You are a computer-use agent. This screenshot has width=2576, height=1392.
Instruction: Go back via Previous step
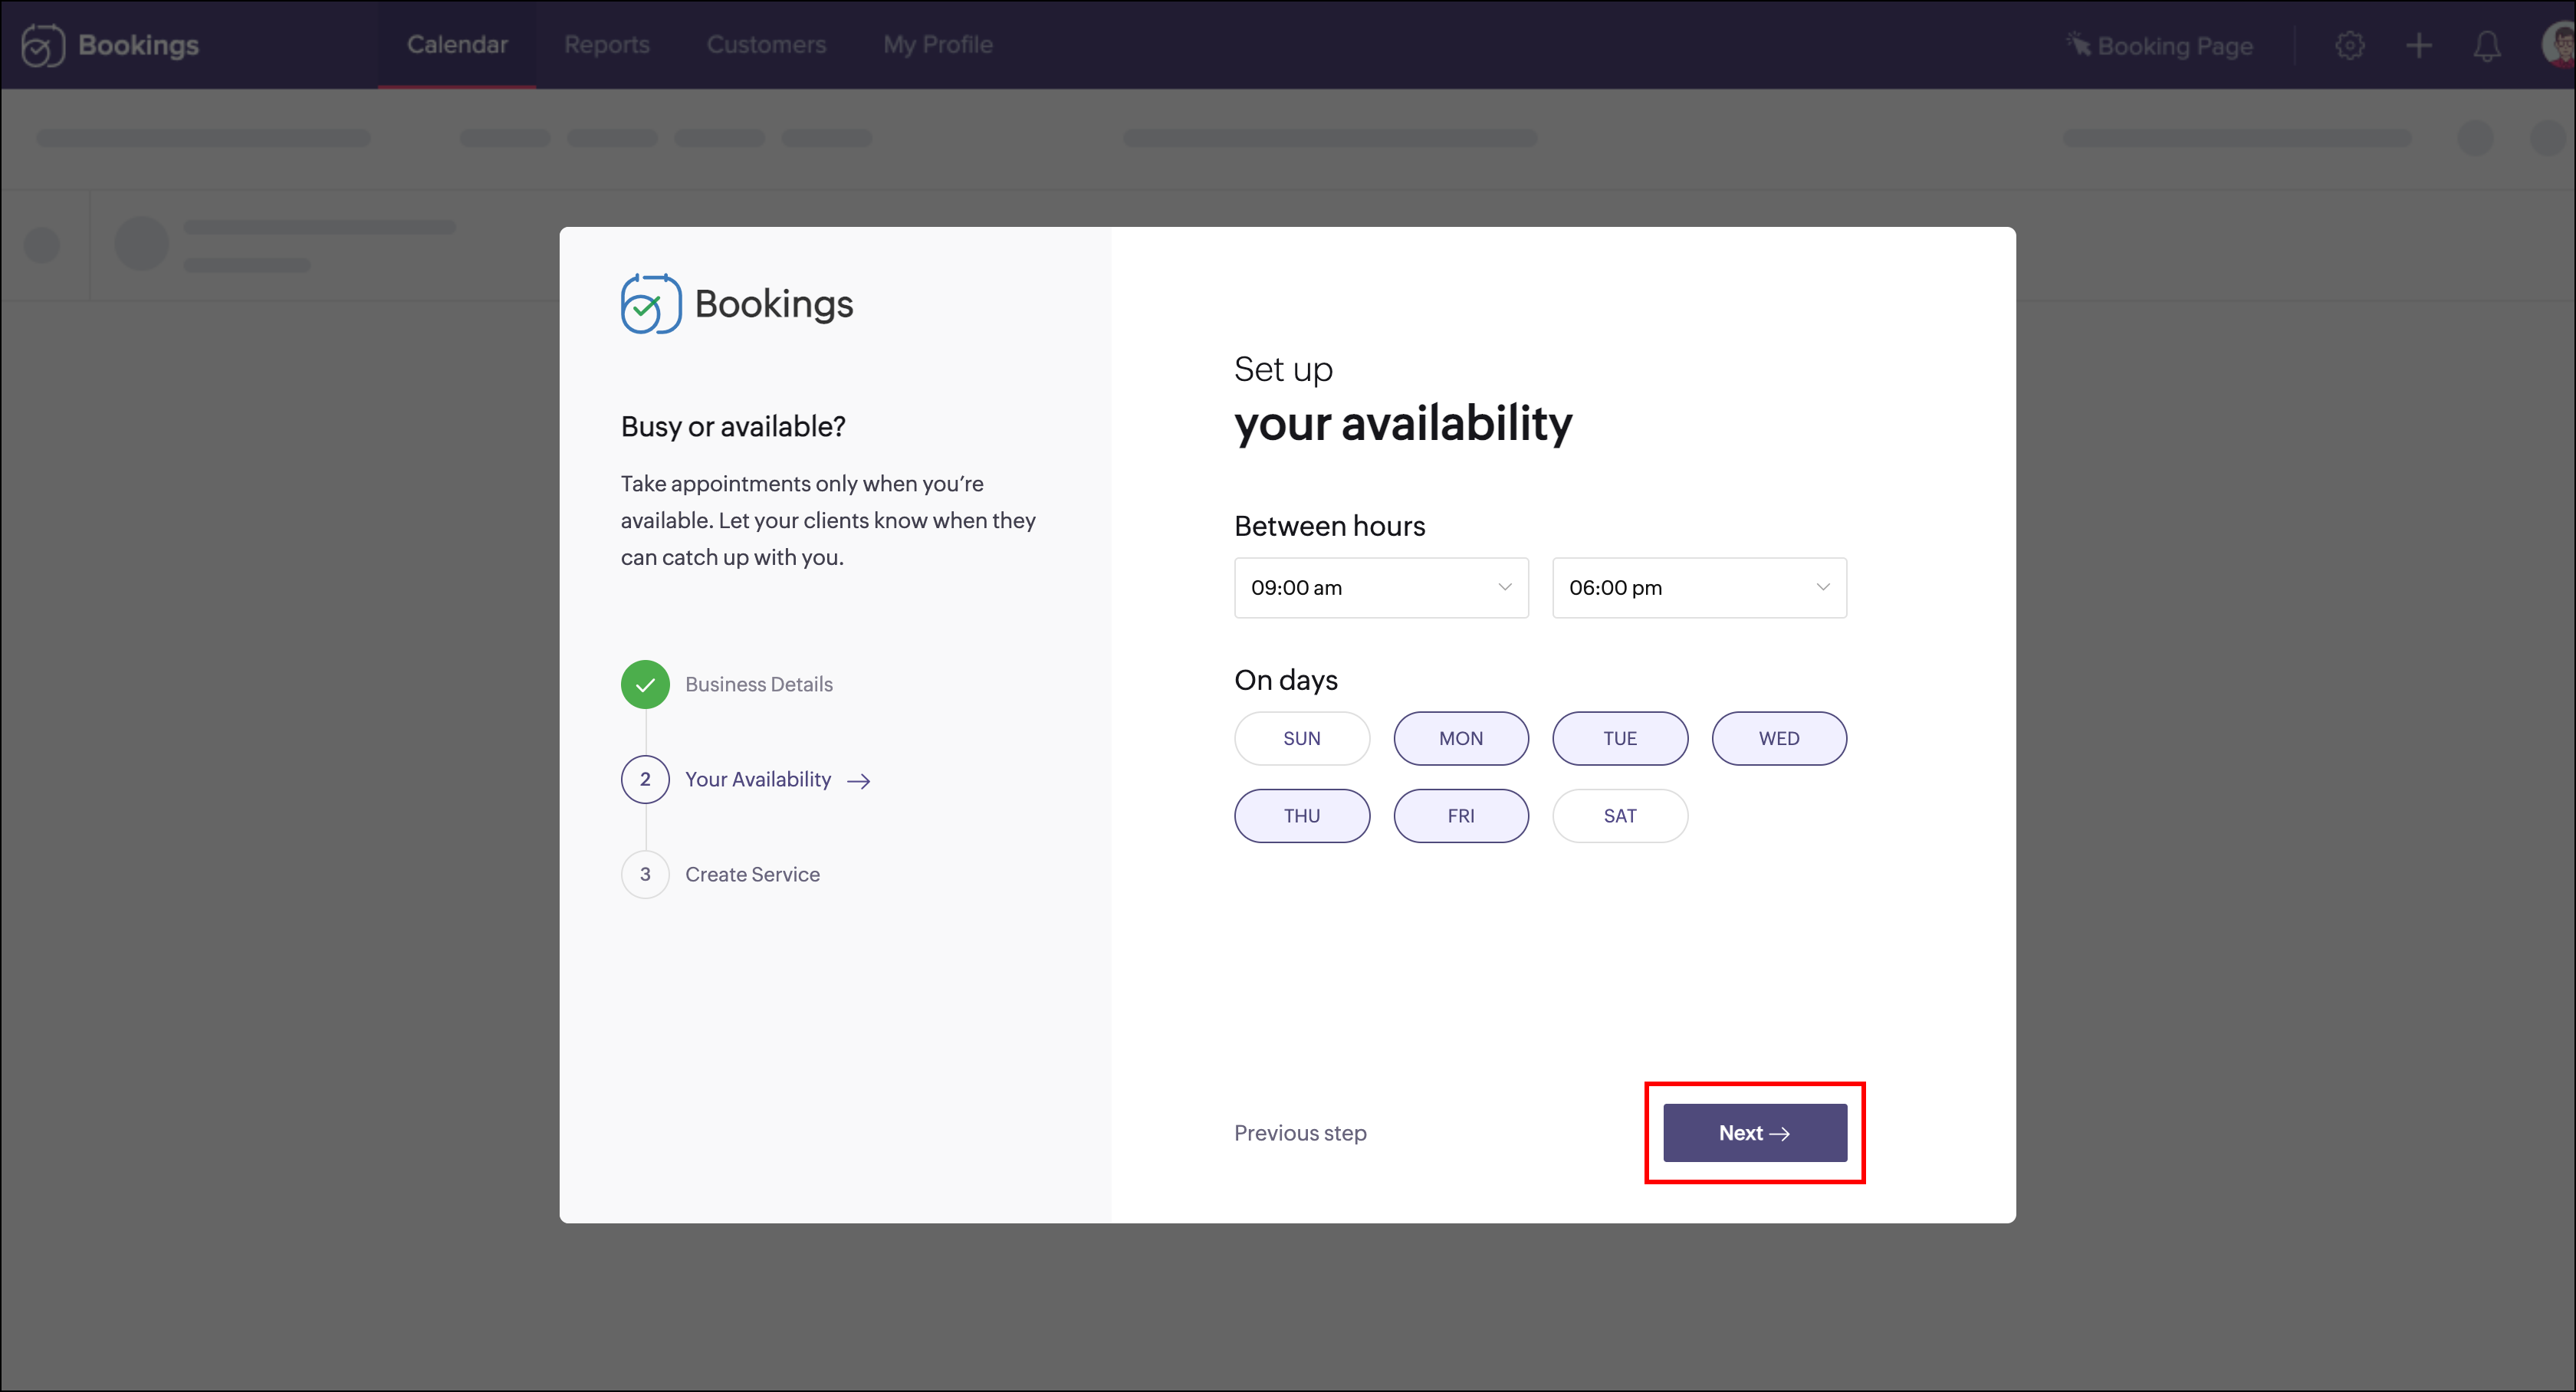pyautogui.click(x=1300, y=1133)
